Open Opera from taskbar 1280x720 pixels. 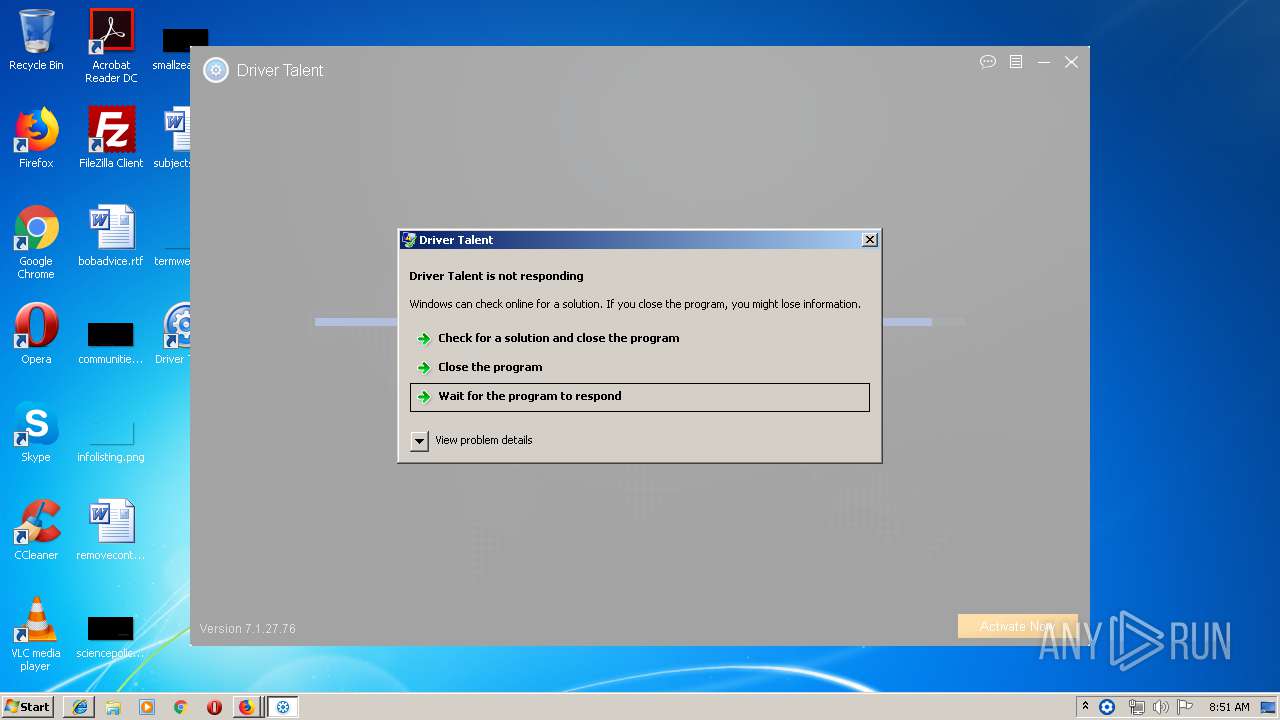(214, 707)
